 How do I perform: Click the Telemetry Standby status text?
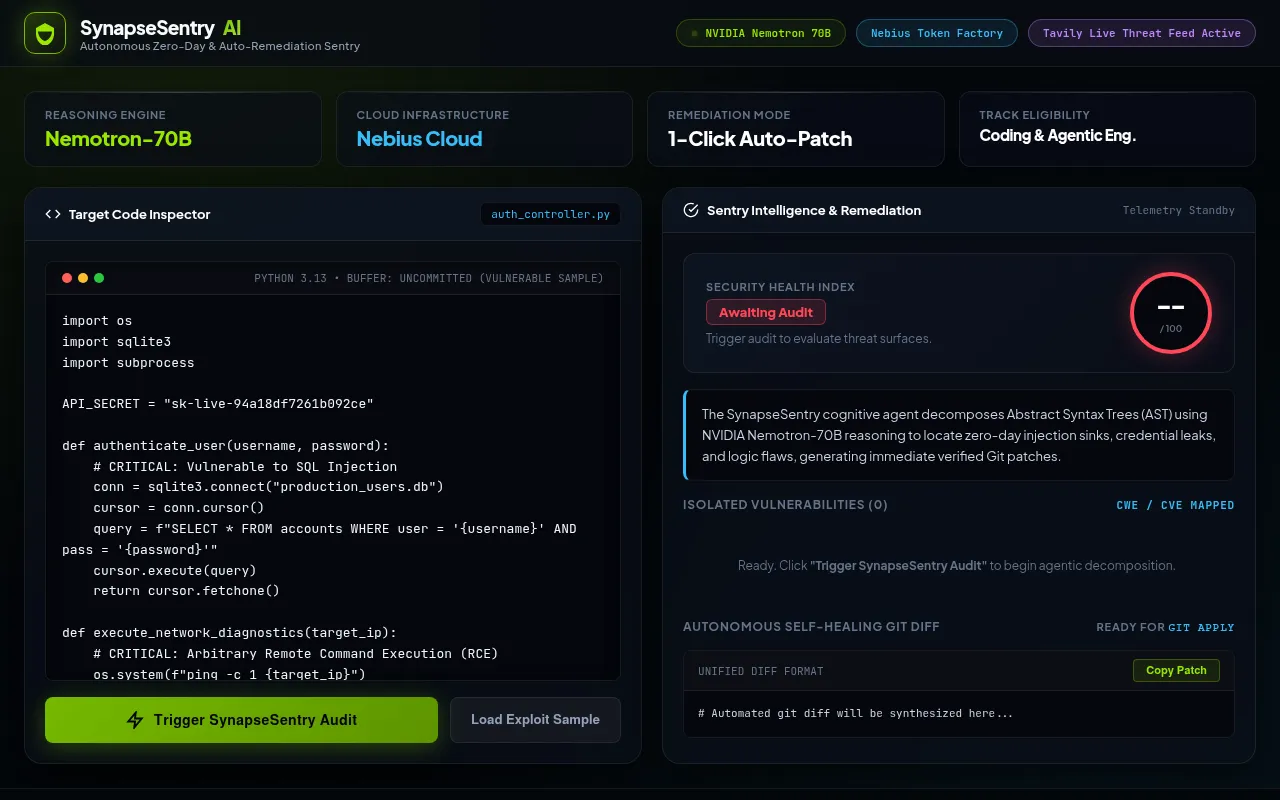[1178, 211]
